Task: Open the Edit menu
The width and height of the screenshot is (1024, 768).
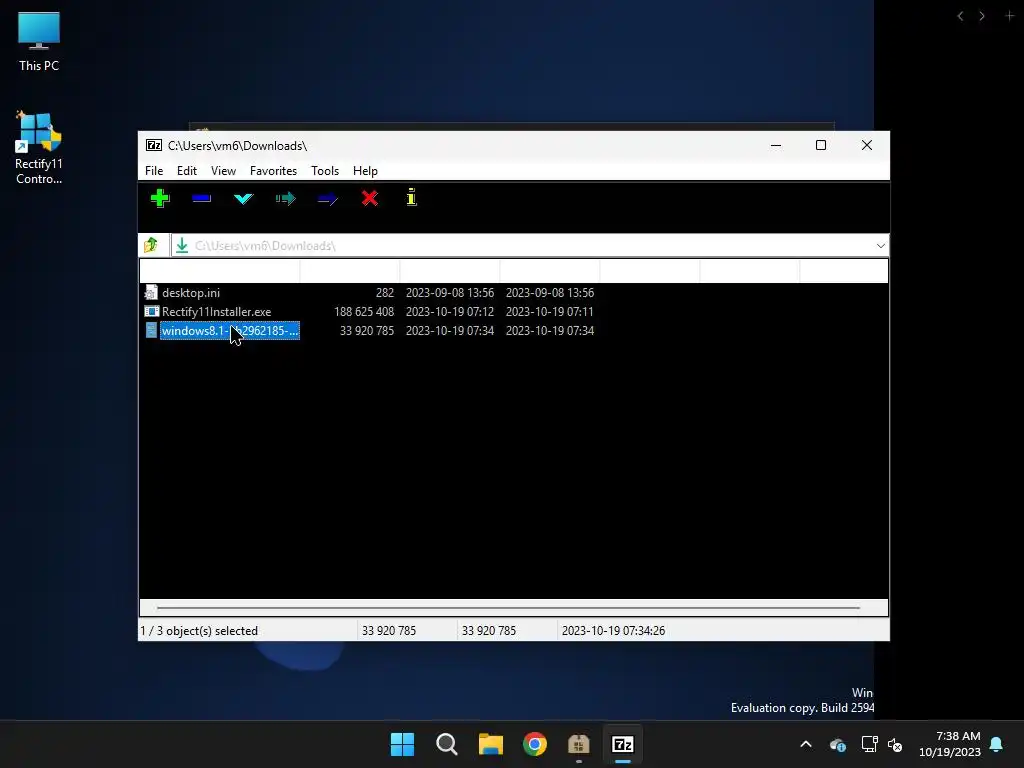Action: click(x=187, y=170)
